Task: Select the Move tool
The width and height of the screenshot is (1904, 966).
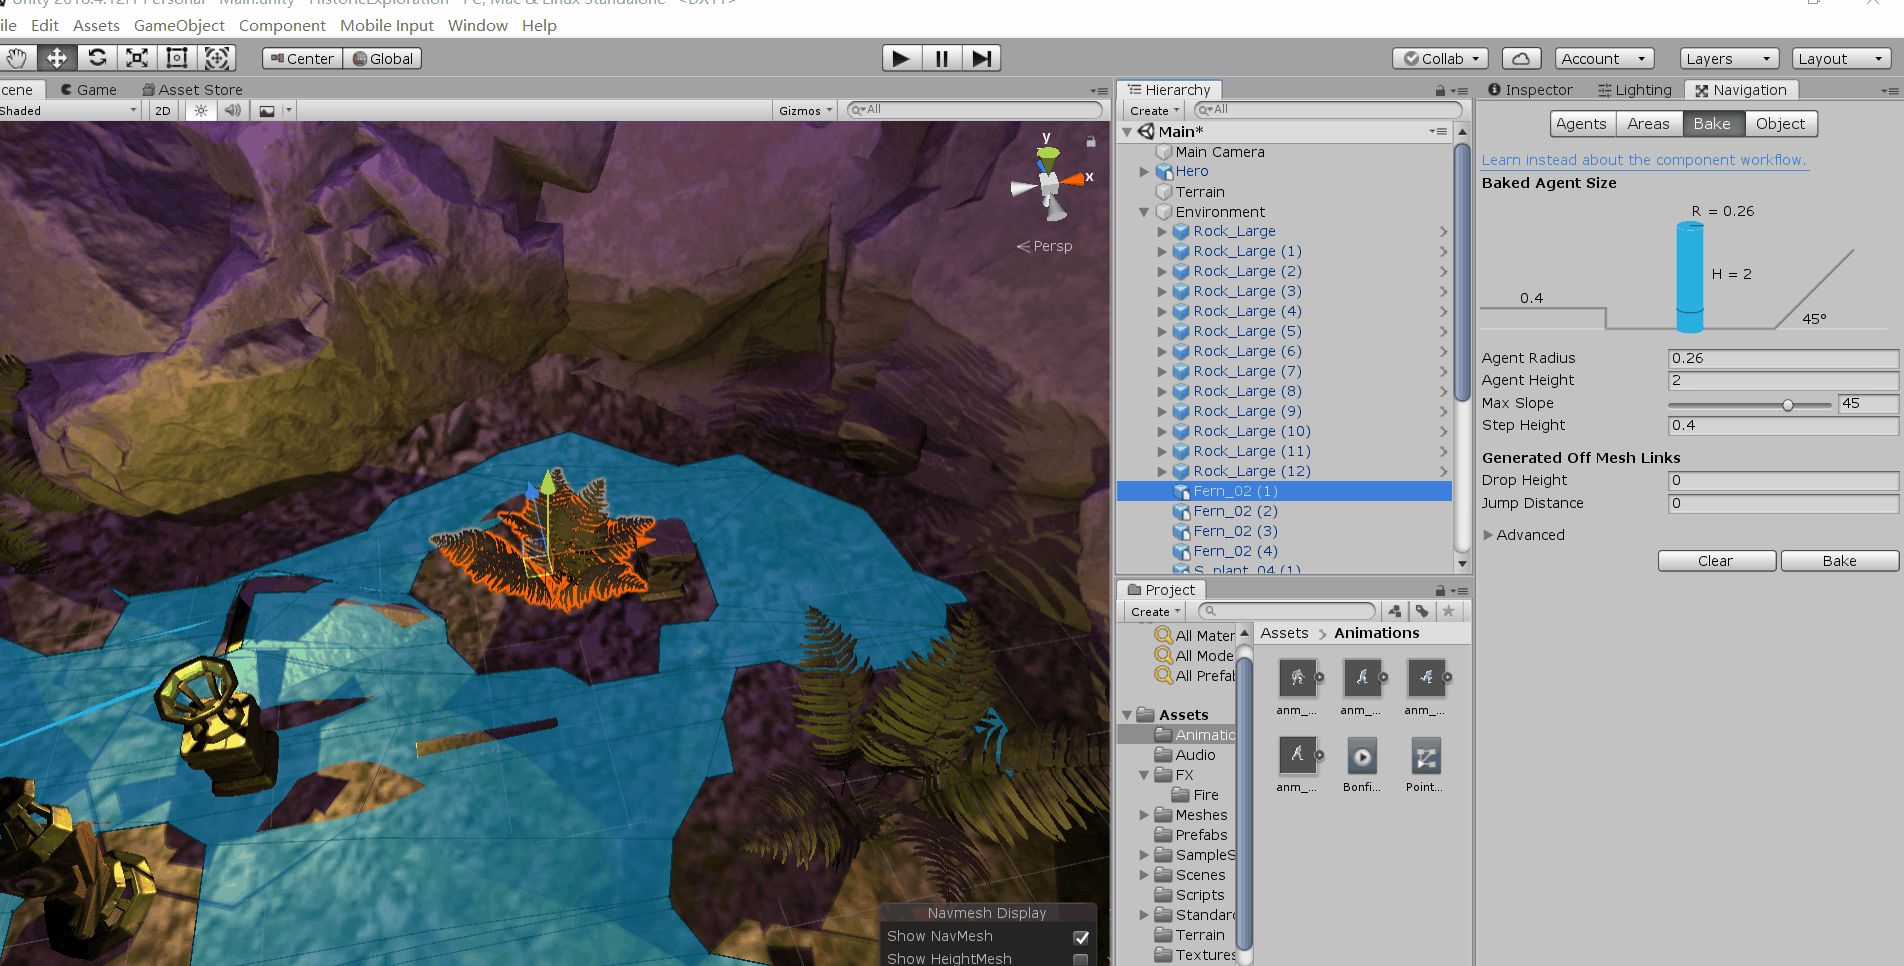Action: 56,58
